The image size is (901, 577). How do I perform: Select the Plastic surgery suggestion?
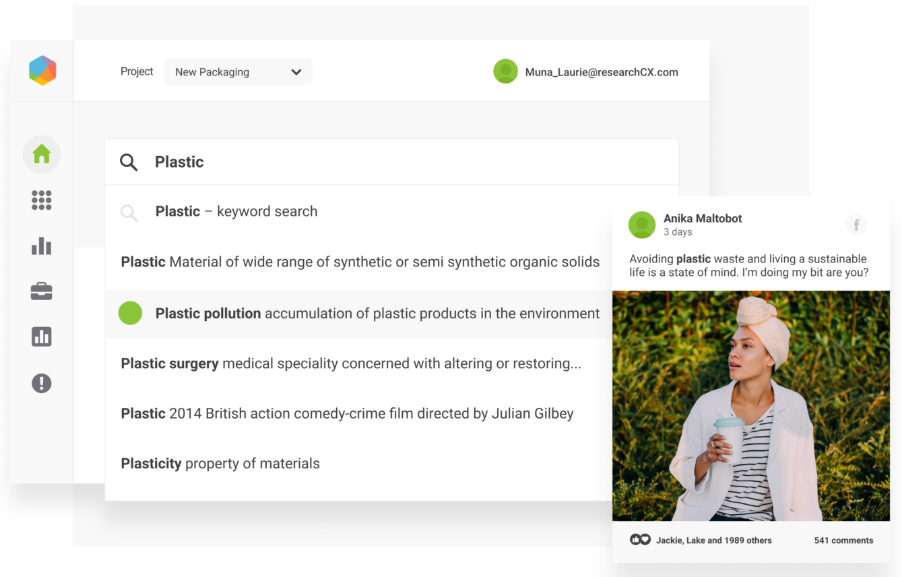(x=350, y=363)
